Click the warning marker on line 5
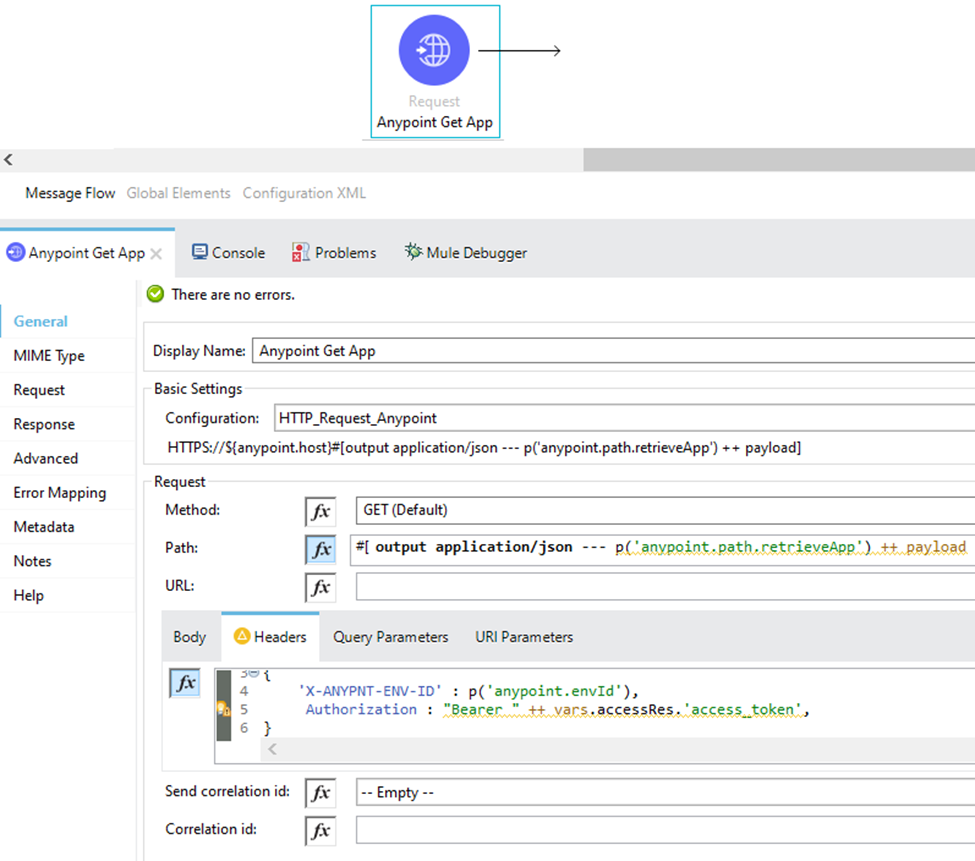This screenshot has height=861, width=975. (x=222, y=709)
